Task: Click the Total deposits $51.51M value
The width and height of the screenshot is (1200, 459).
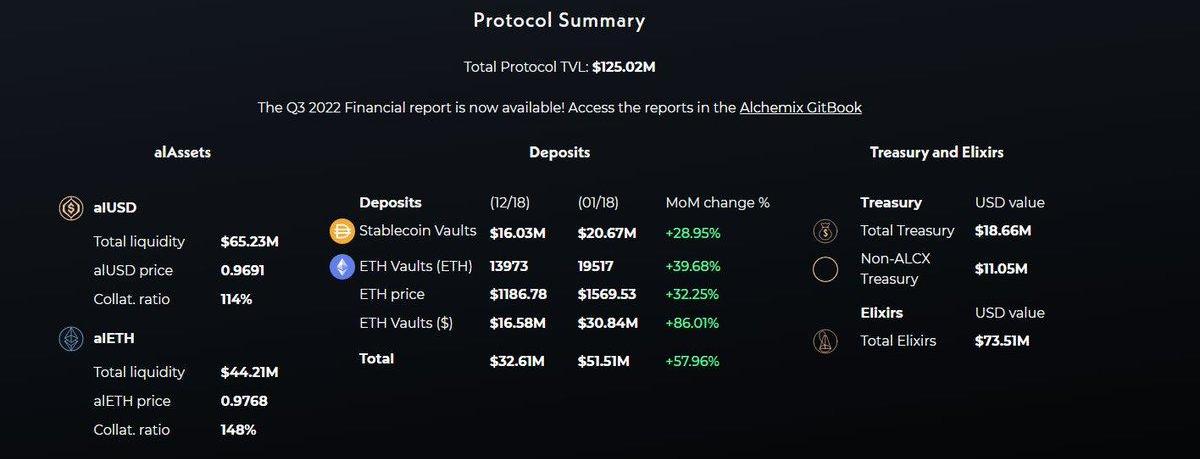Action: pyautogui.click(x=603, y=360)
